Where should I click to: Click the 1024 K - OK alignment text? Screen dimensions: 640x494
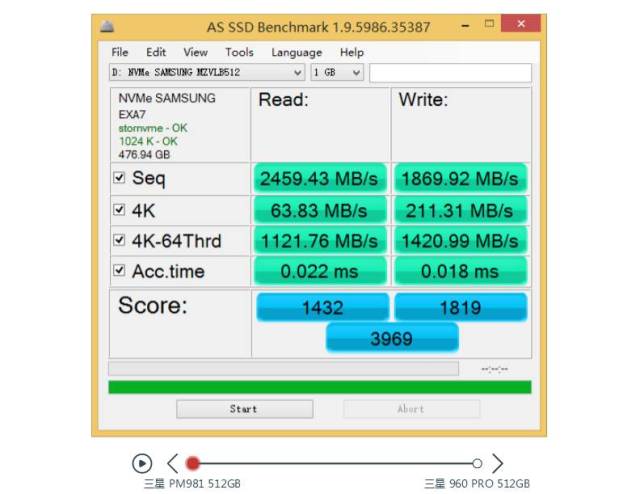(x=148, y=141)
